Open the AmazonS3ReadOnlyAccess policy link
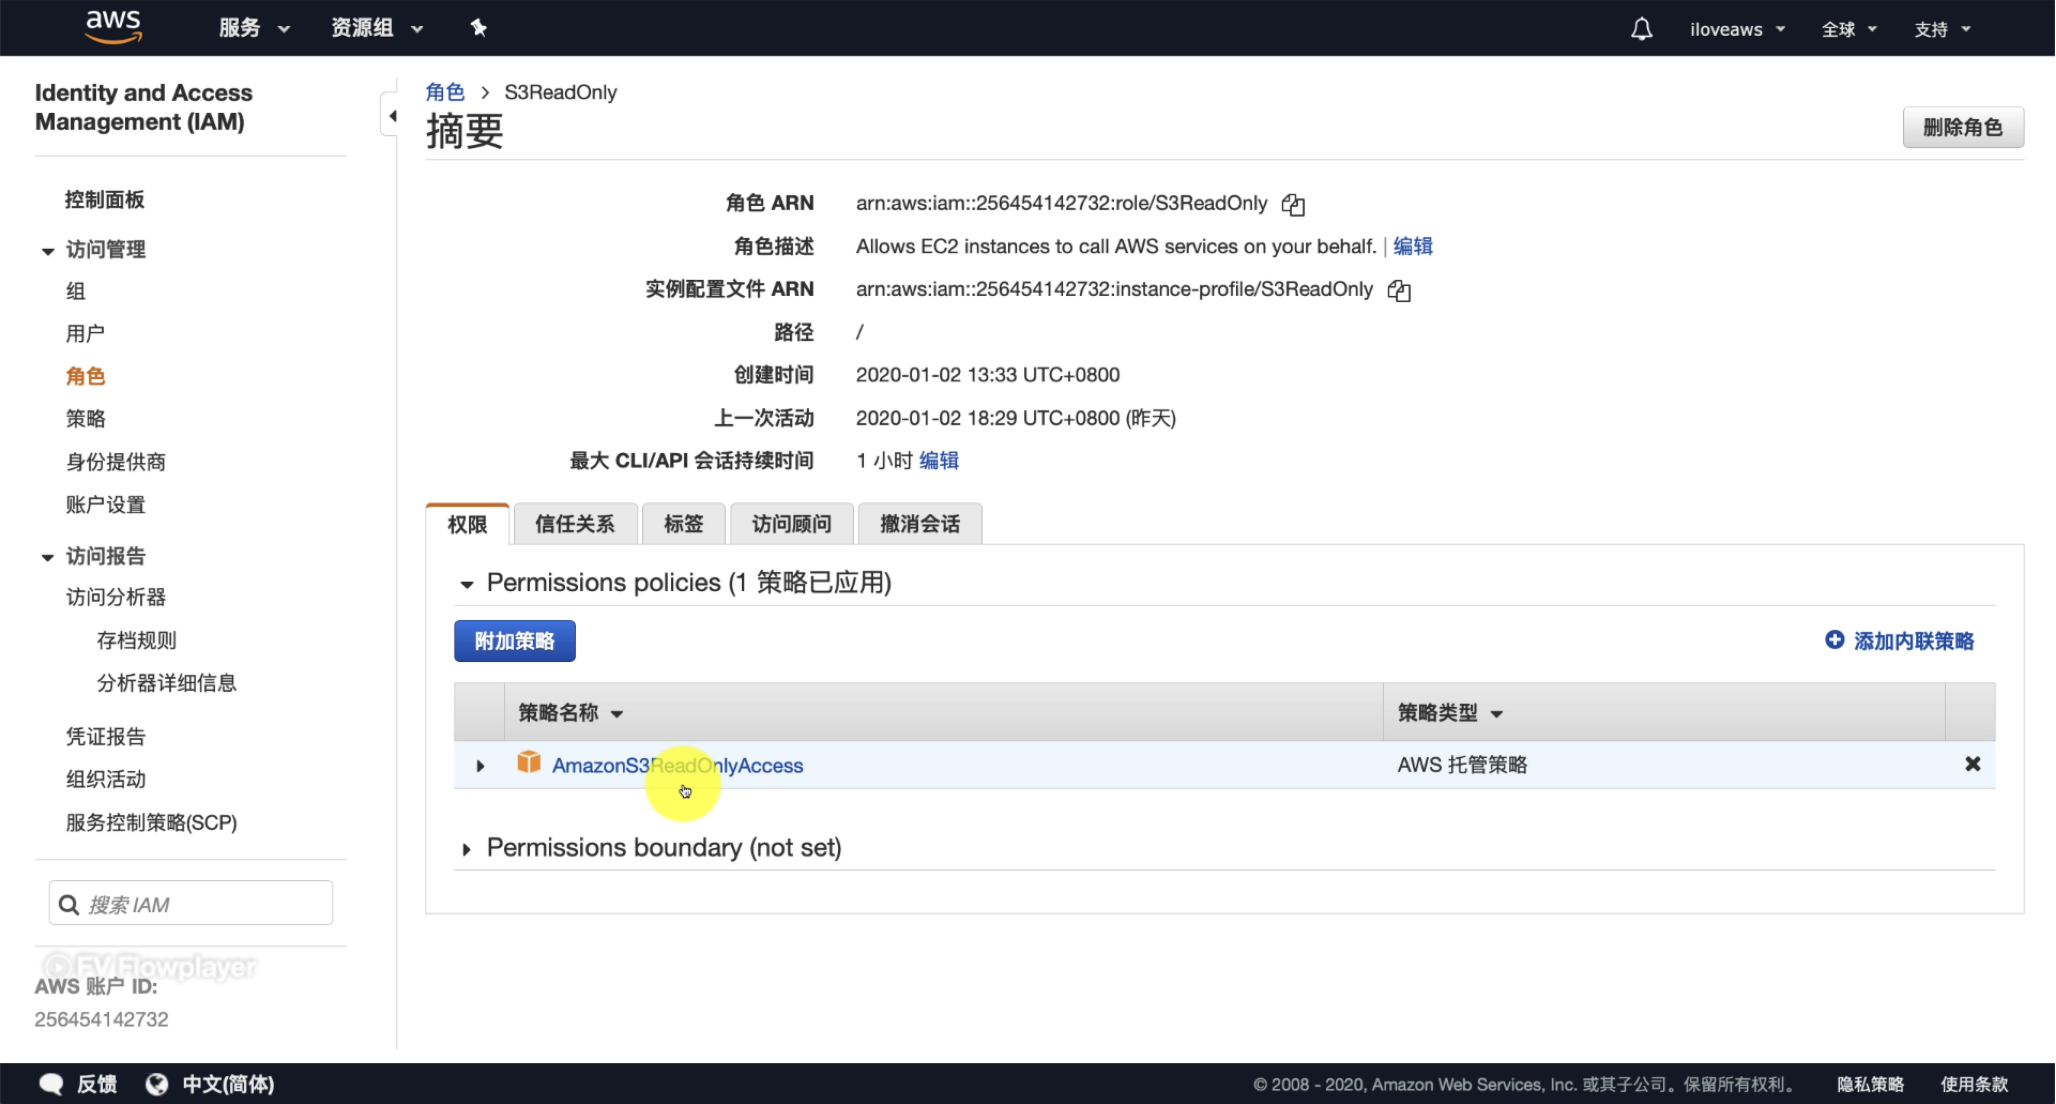 click(677, 766)
